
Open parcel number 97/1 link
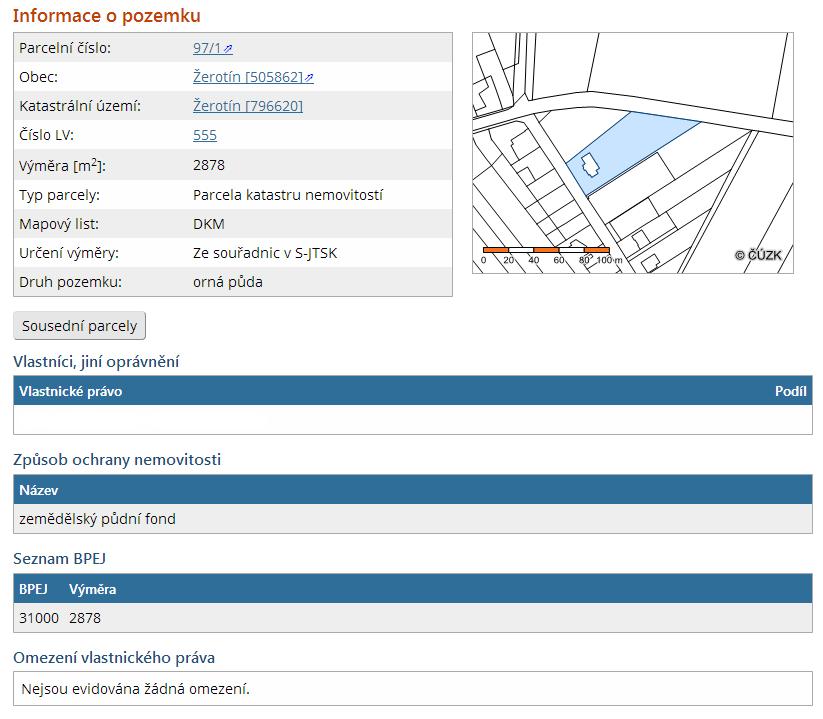click(x=207, y=48)
